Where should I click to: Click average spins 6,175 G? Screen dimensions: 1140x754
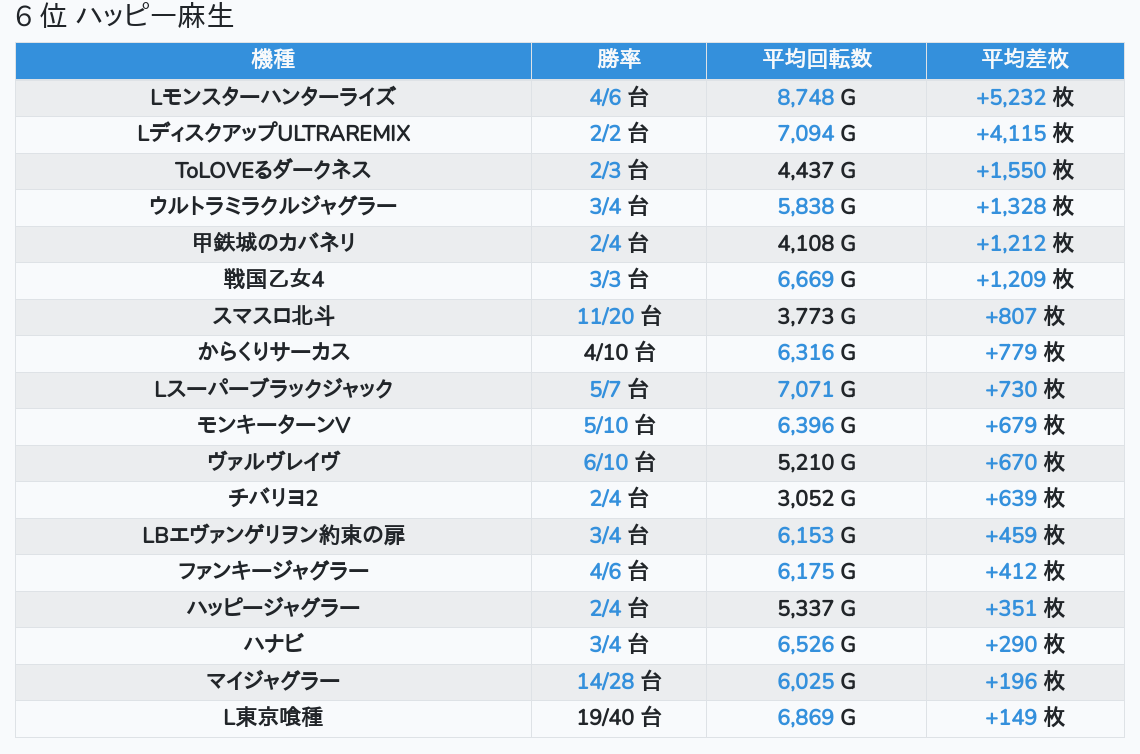(816, 571)
